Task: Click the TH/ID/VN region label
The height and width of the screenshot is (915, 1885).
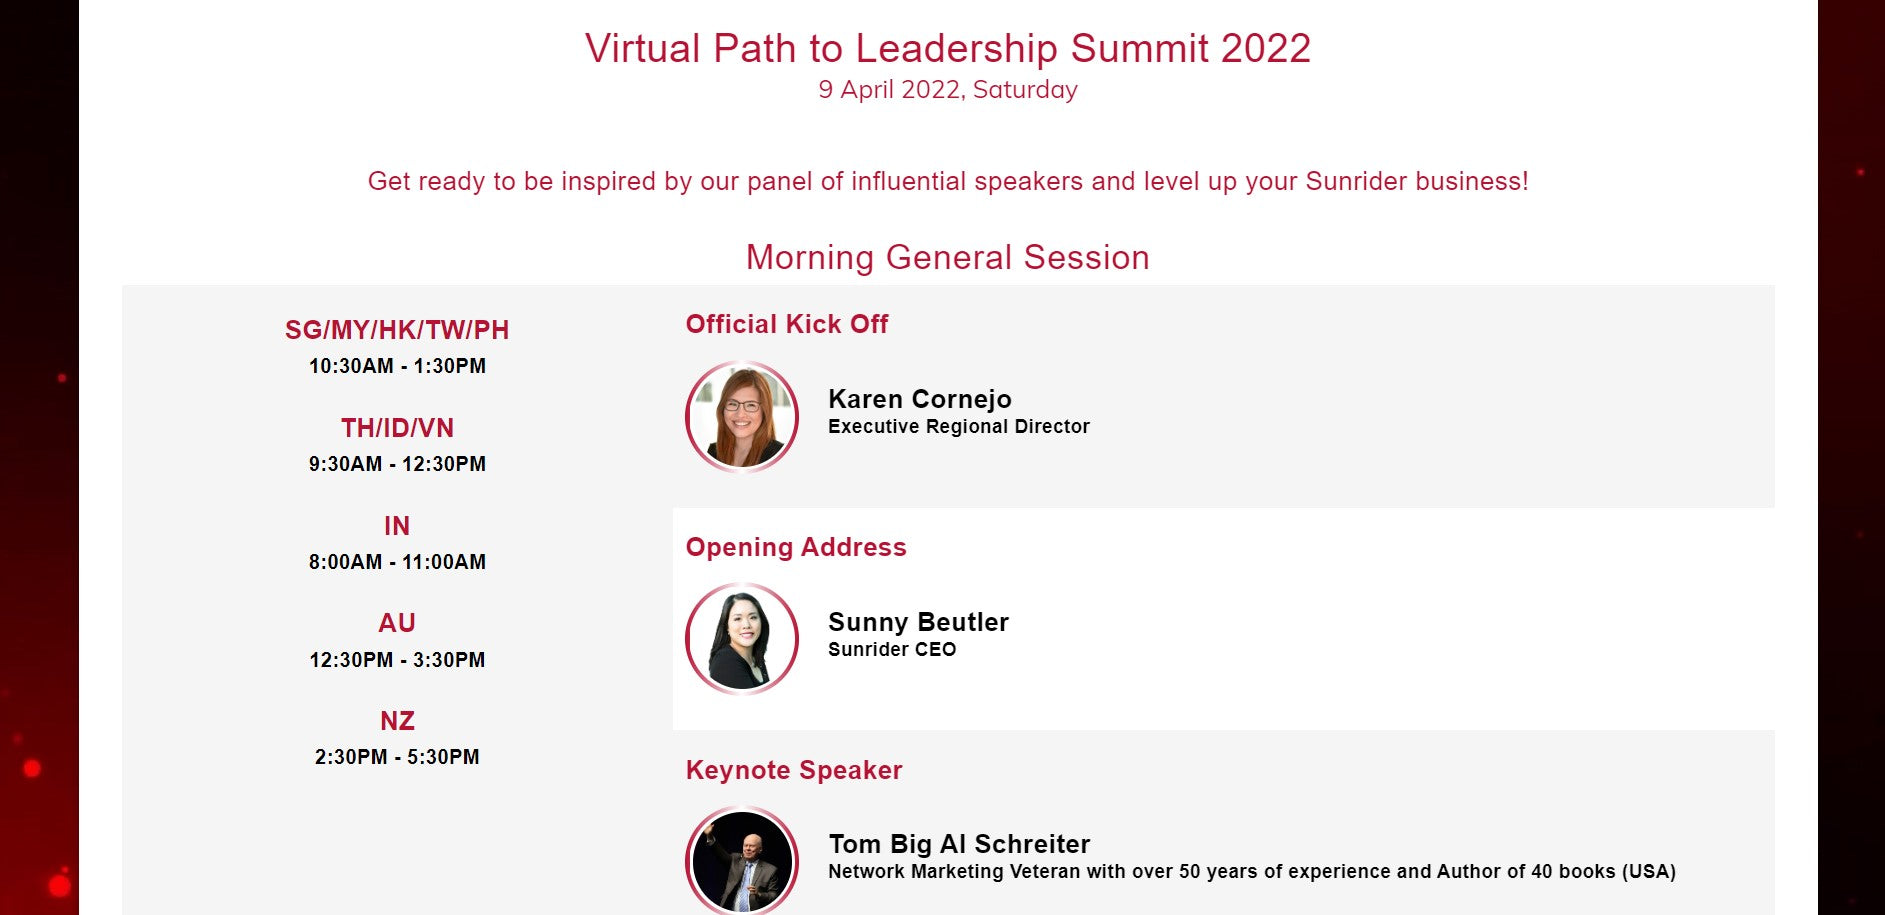Action: (397, 428)
